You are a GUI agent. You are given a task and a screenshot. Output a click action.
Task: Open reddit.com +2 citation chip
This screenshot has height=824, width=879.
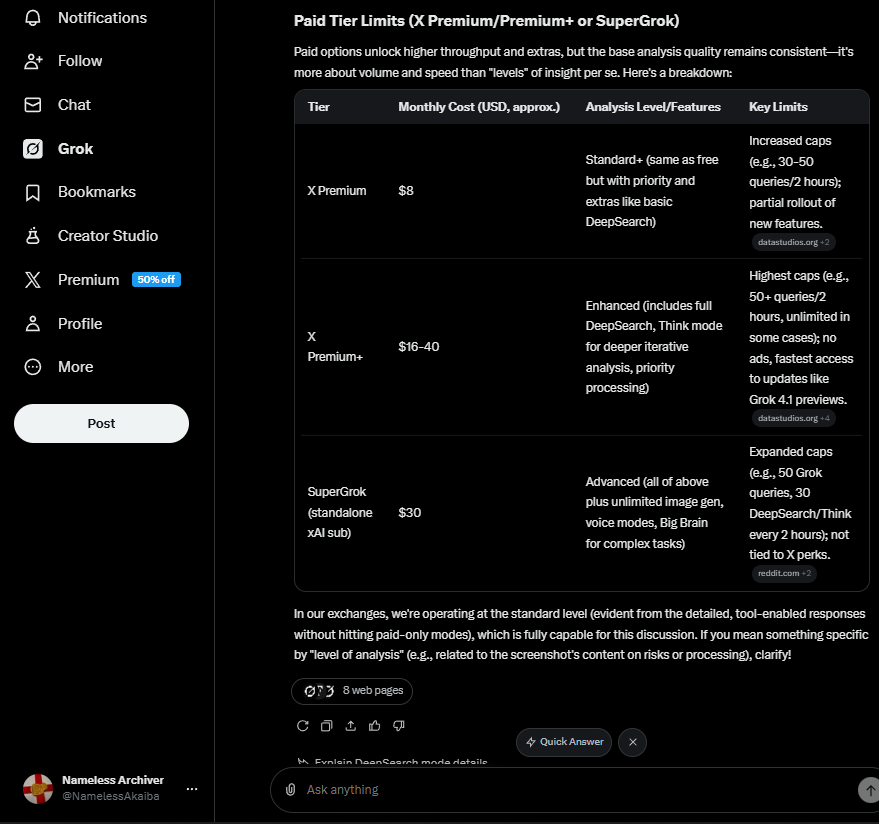(x=784, y=573)
